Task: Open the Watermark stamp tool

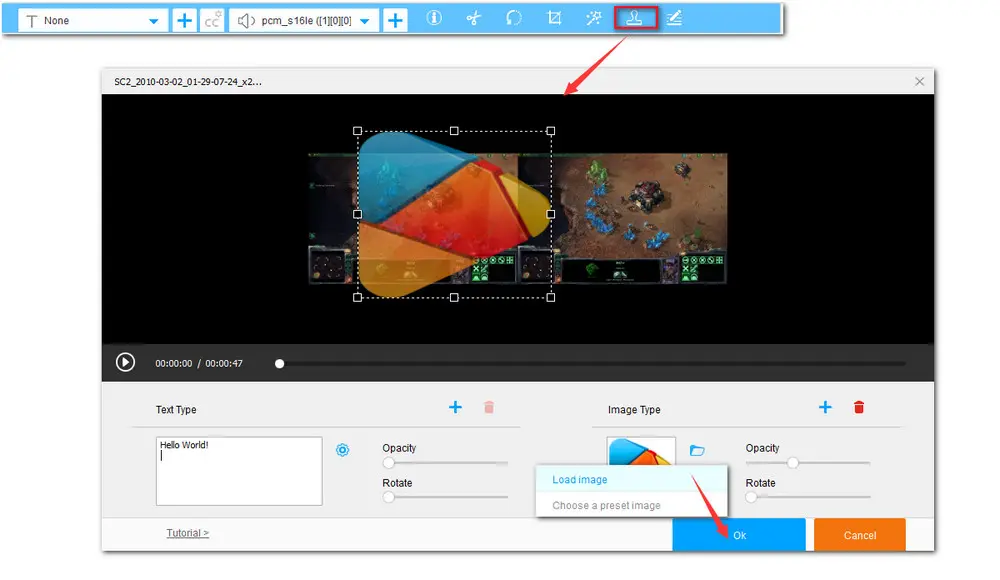Action: (635, 18)
